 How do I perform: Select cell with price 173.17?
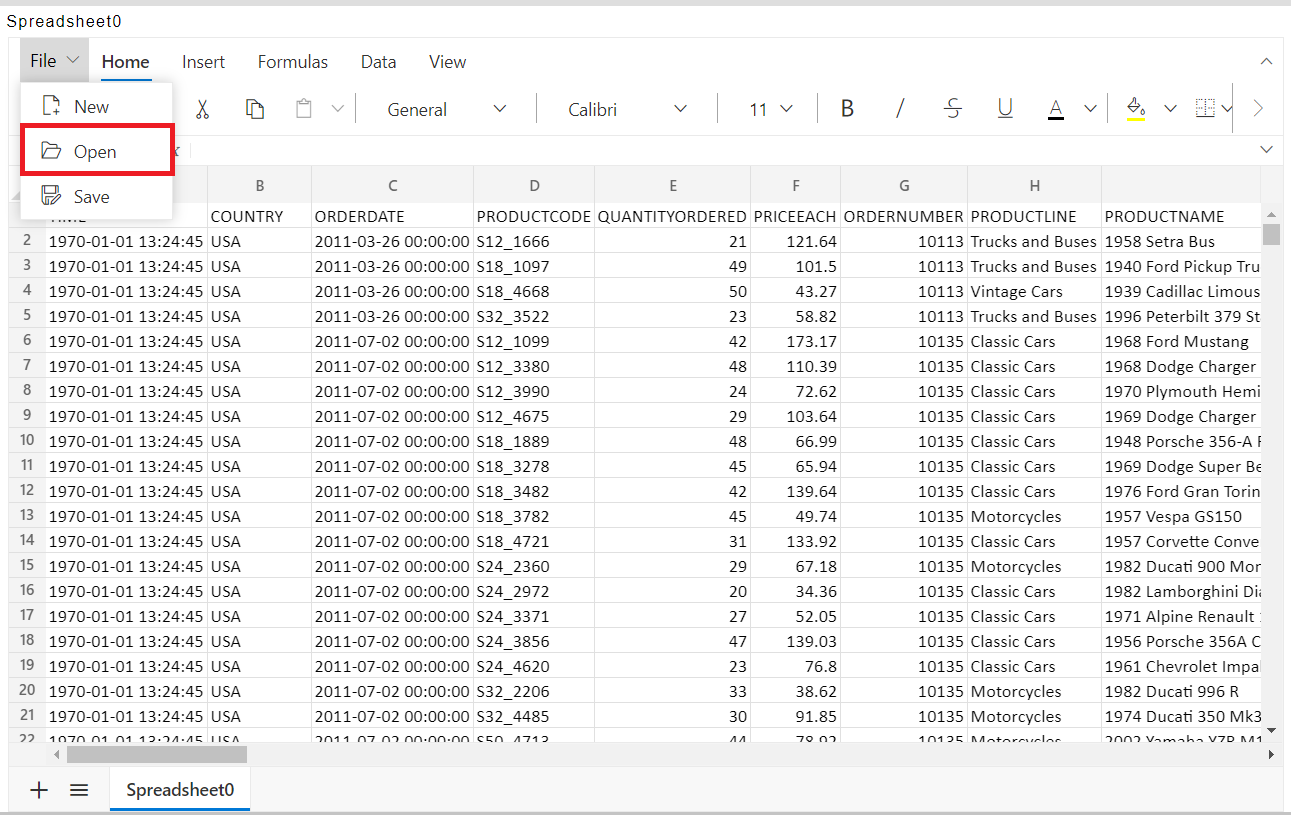tap(796, 341)
